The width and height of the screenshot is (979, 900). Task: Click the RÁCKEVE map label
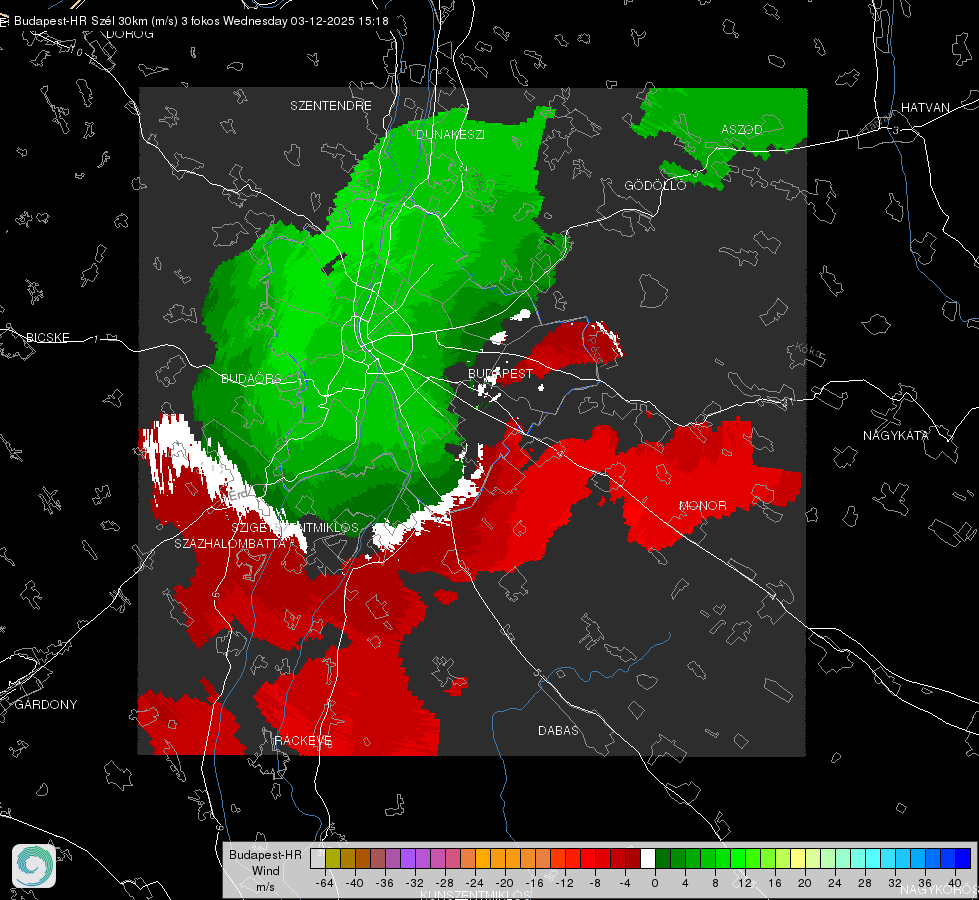(x=303, y=740)
